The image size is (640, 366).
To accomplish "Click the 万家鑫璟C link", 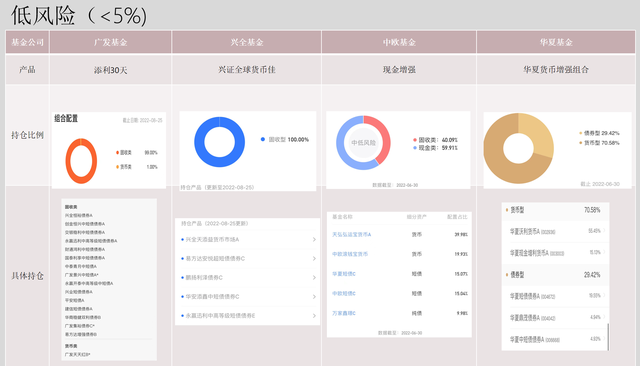I will point(344,313).
